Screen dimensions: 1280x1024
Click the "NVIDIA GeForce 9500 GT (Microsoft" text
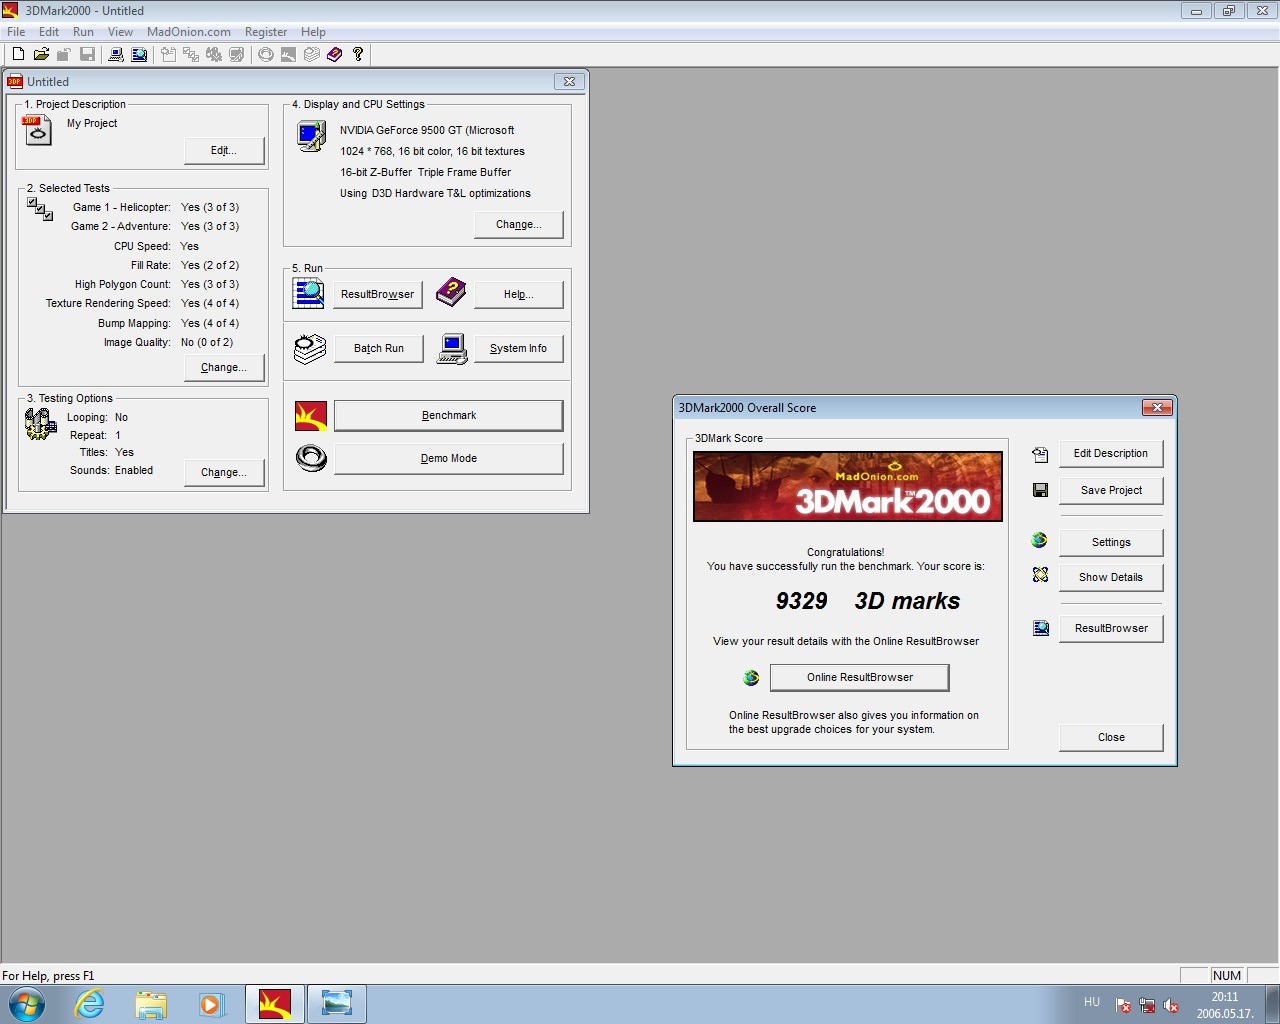pos(427,131)
